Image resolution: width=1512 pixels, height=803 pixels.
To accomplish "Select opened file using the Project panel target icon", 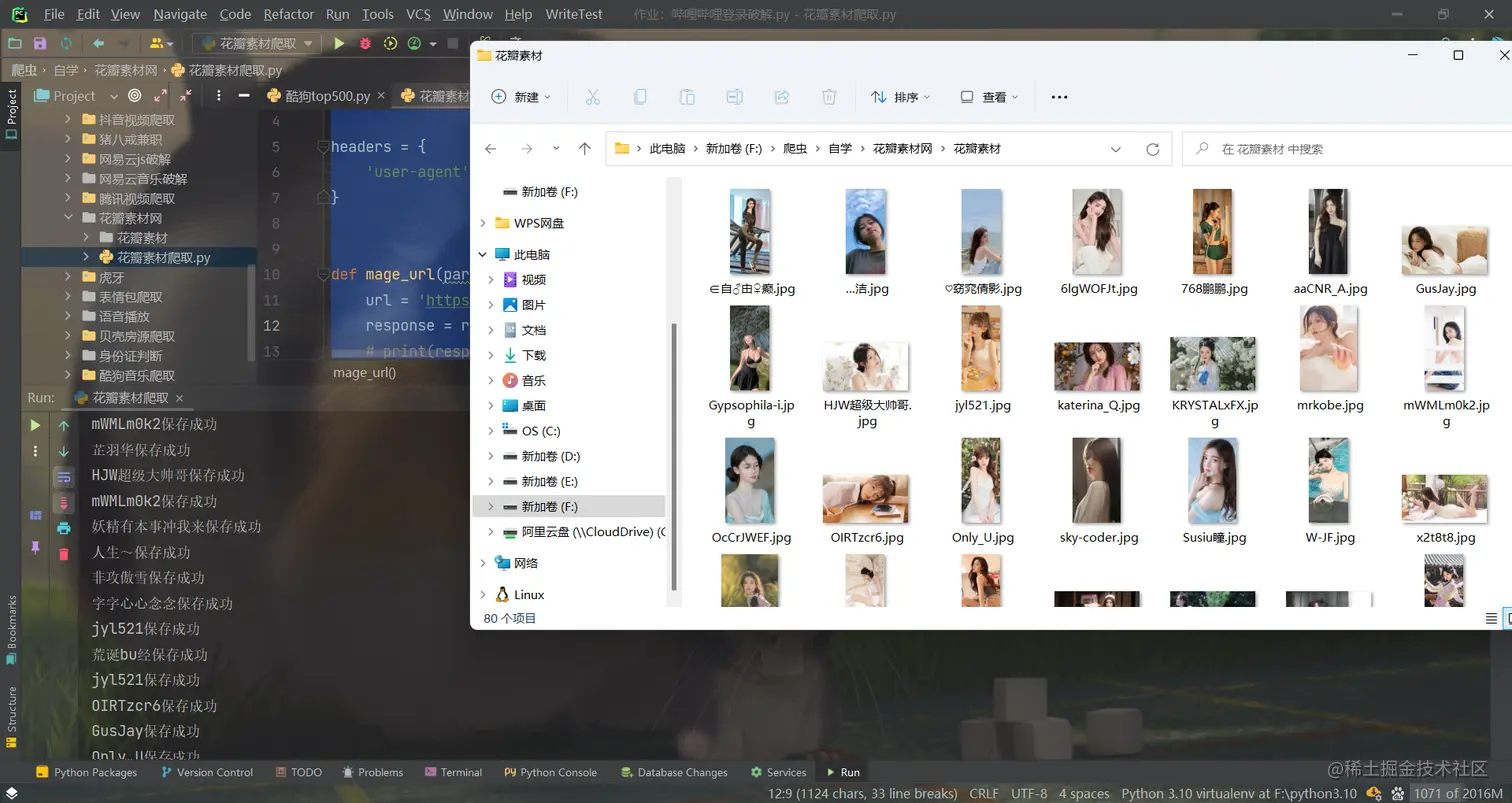I will point(134,95).
